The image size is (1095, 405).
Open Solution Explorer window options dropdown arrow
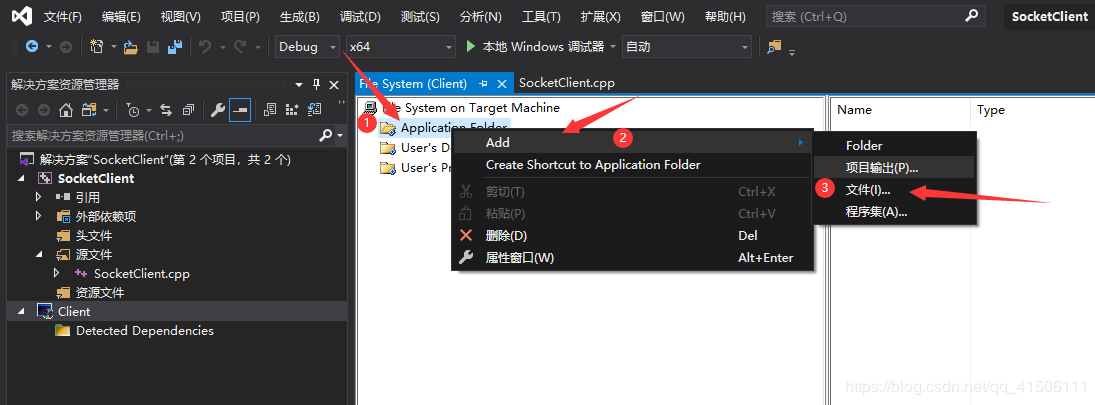point(299,84)
